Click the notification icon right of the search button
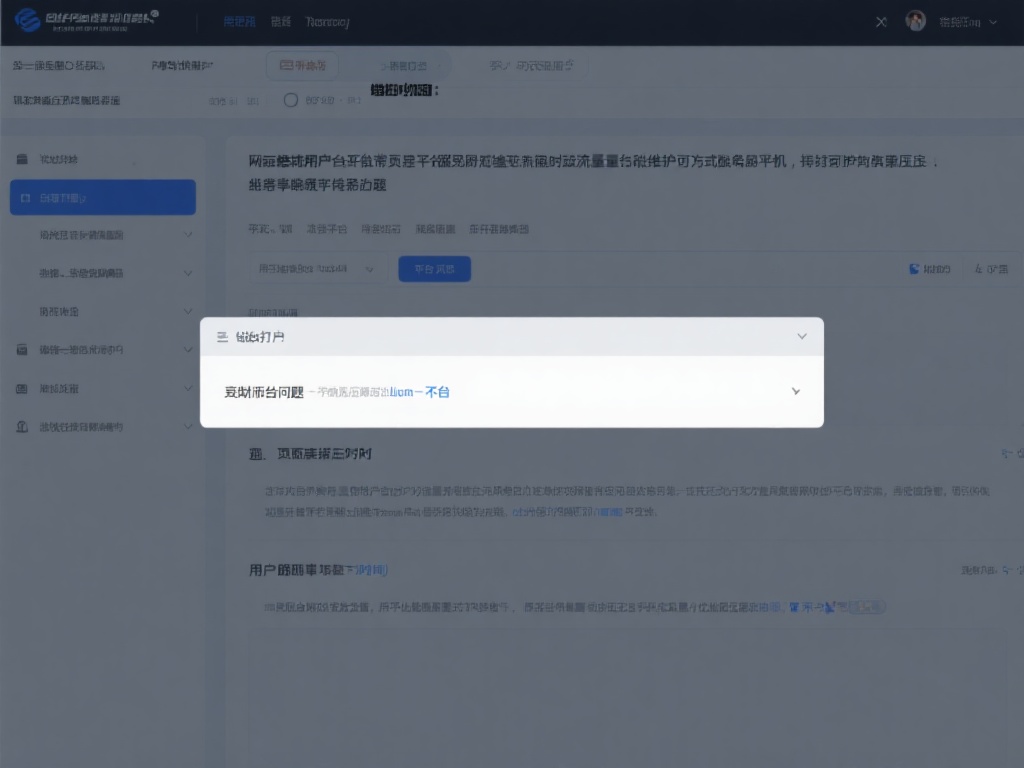The height and width of the screenshot is (768, 1024). click(913, 268)
